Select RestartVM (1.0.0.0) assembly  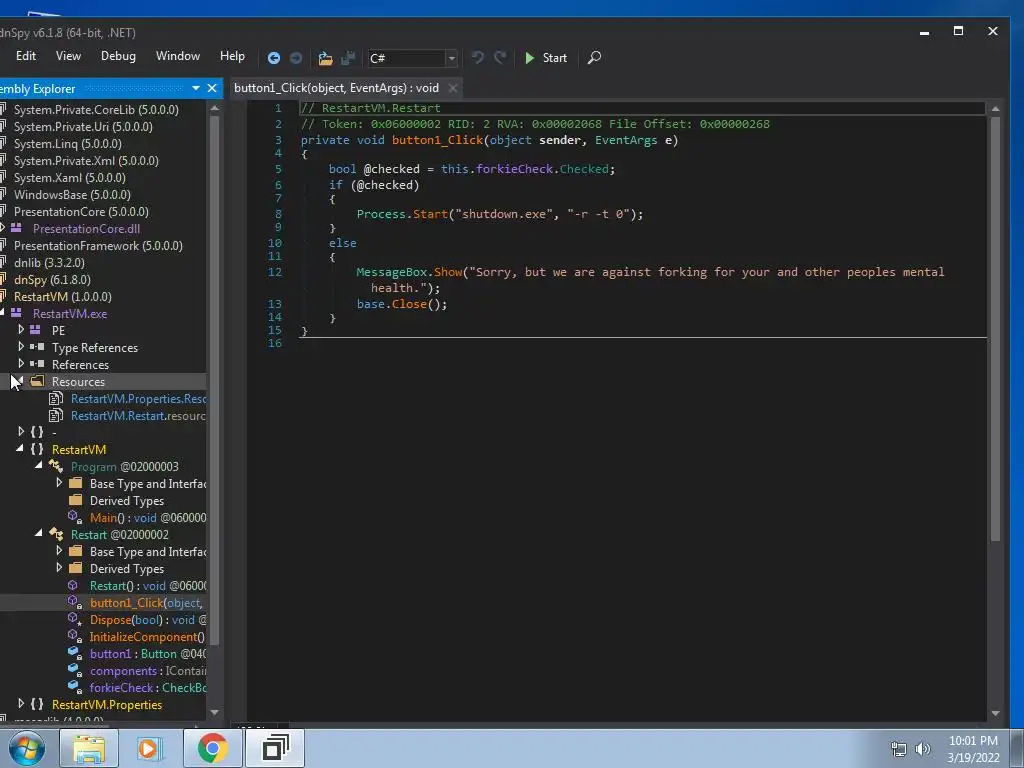(63, 296)
